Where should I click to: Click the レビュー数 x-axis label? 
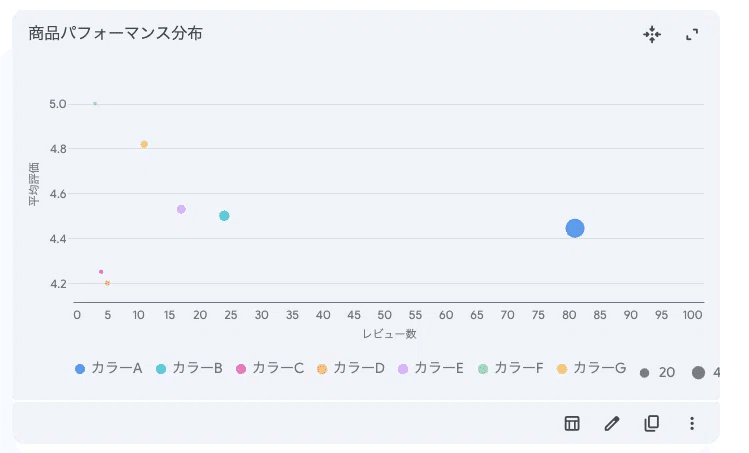[389, 333]
